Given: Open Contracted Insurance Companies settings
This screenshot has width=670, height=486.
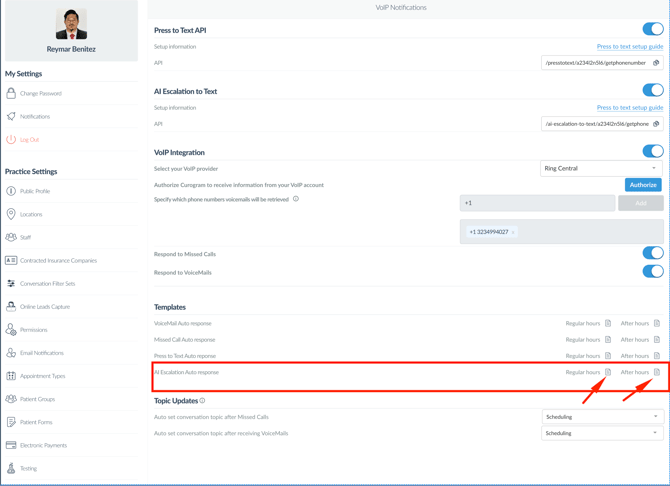Looking at the screenshot, I should coord(58,261).
